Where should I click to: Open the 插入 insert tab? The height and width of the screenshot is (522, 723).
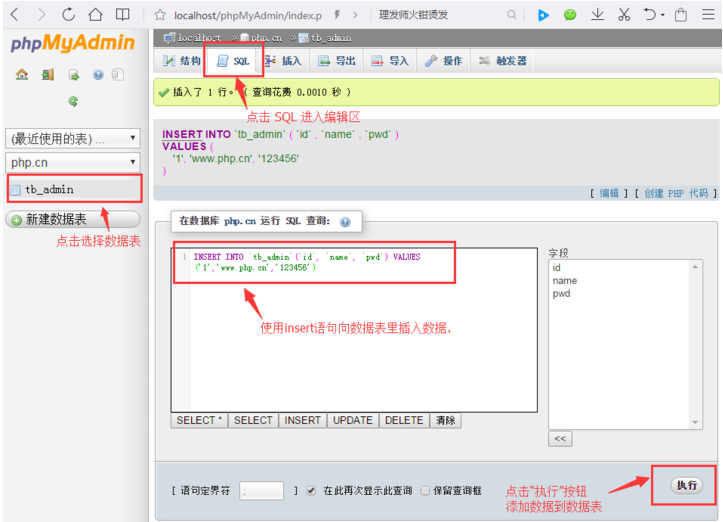[284, 61]
